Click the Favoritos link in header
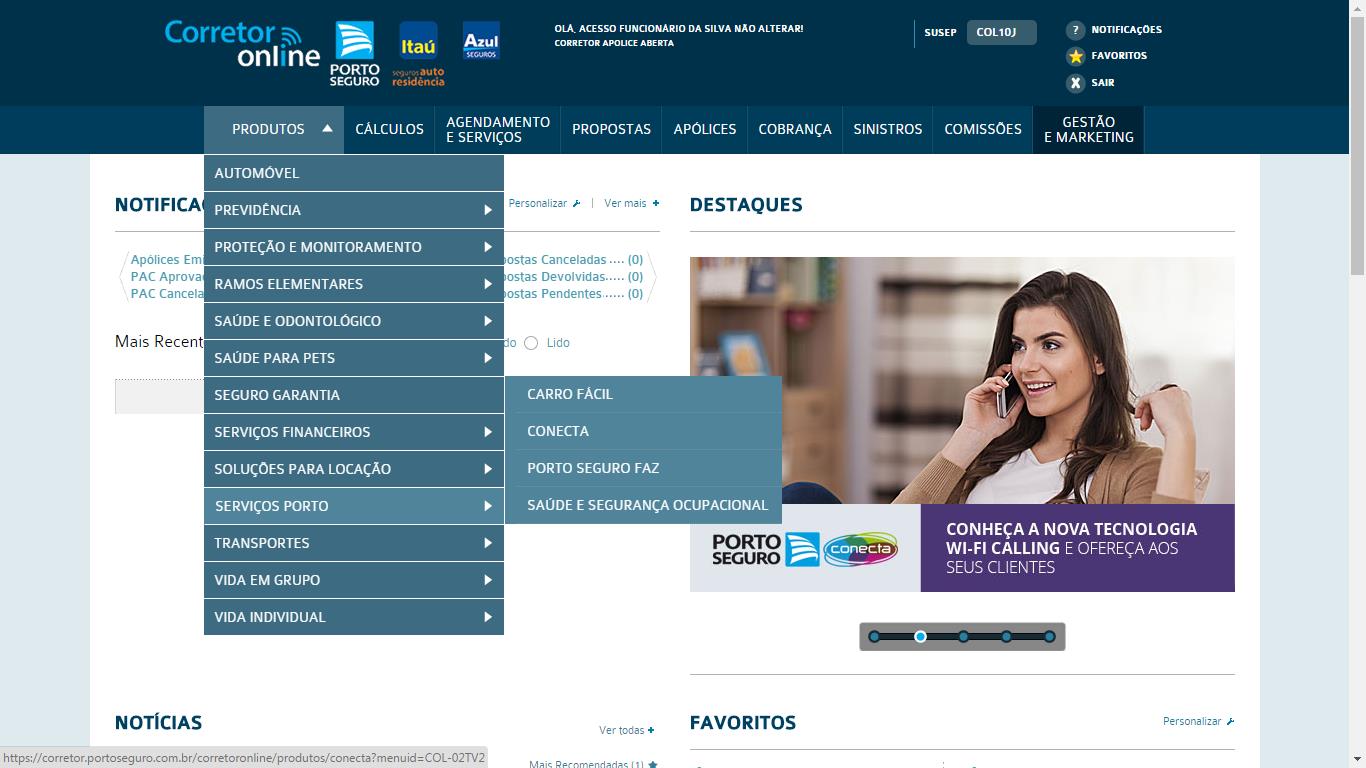The height and width of the screenshot is (768, 1366). pyautogui.click(x=1119, y=56)
